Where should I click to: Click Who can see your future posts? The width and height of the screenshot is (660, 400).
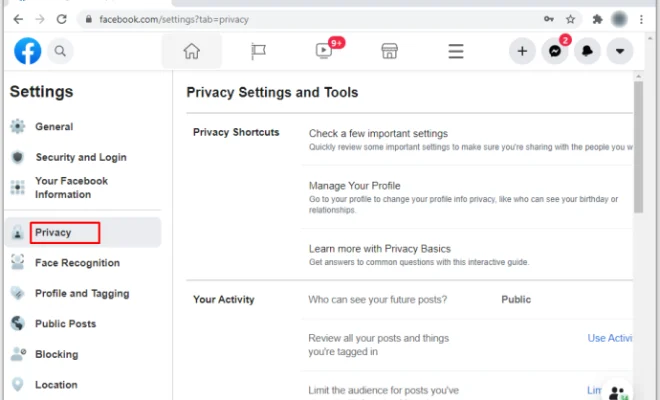pyautogui.click(x=378, y=299)
